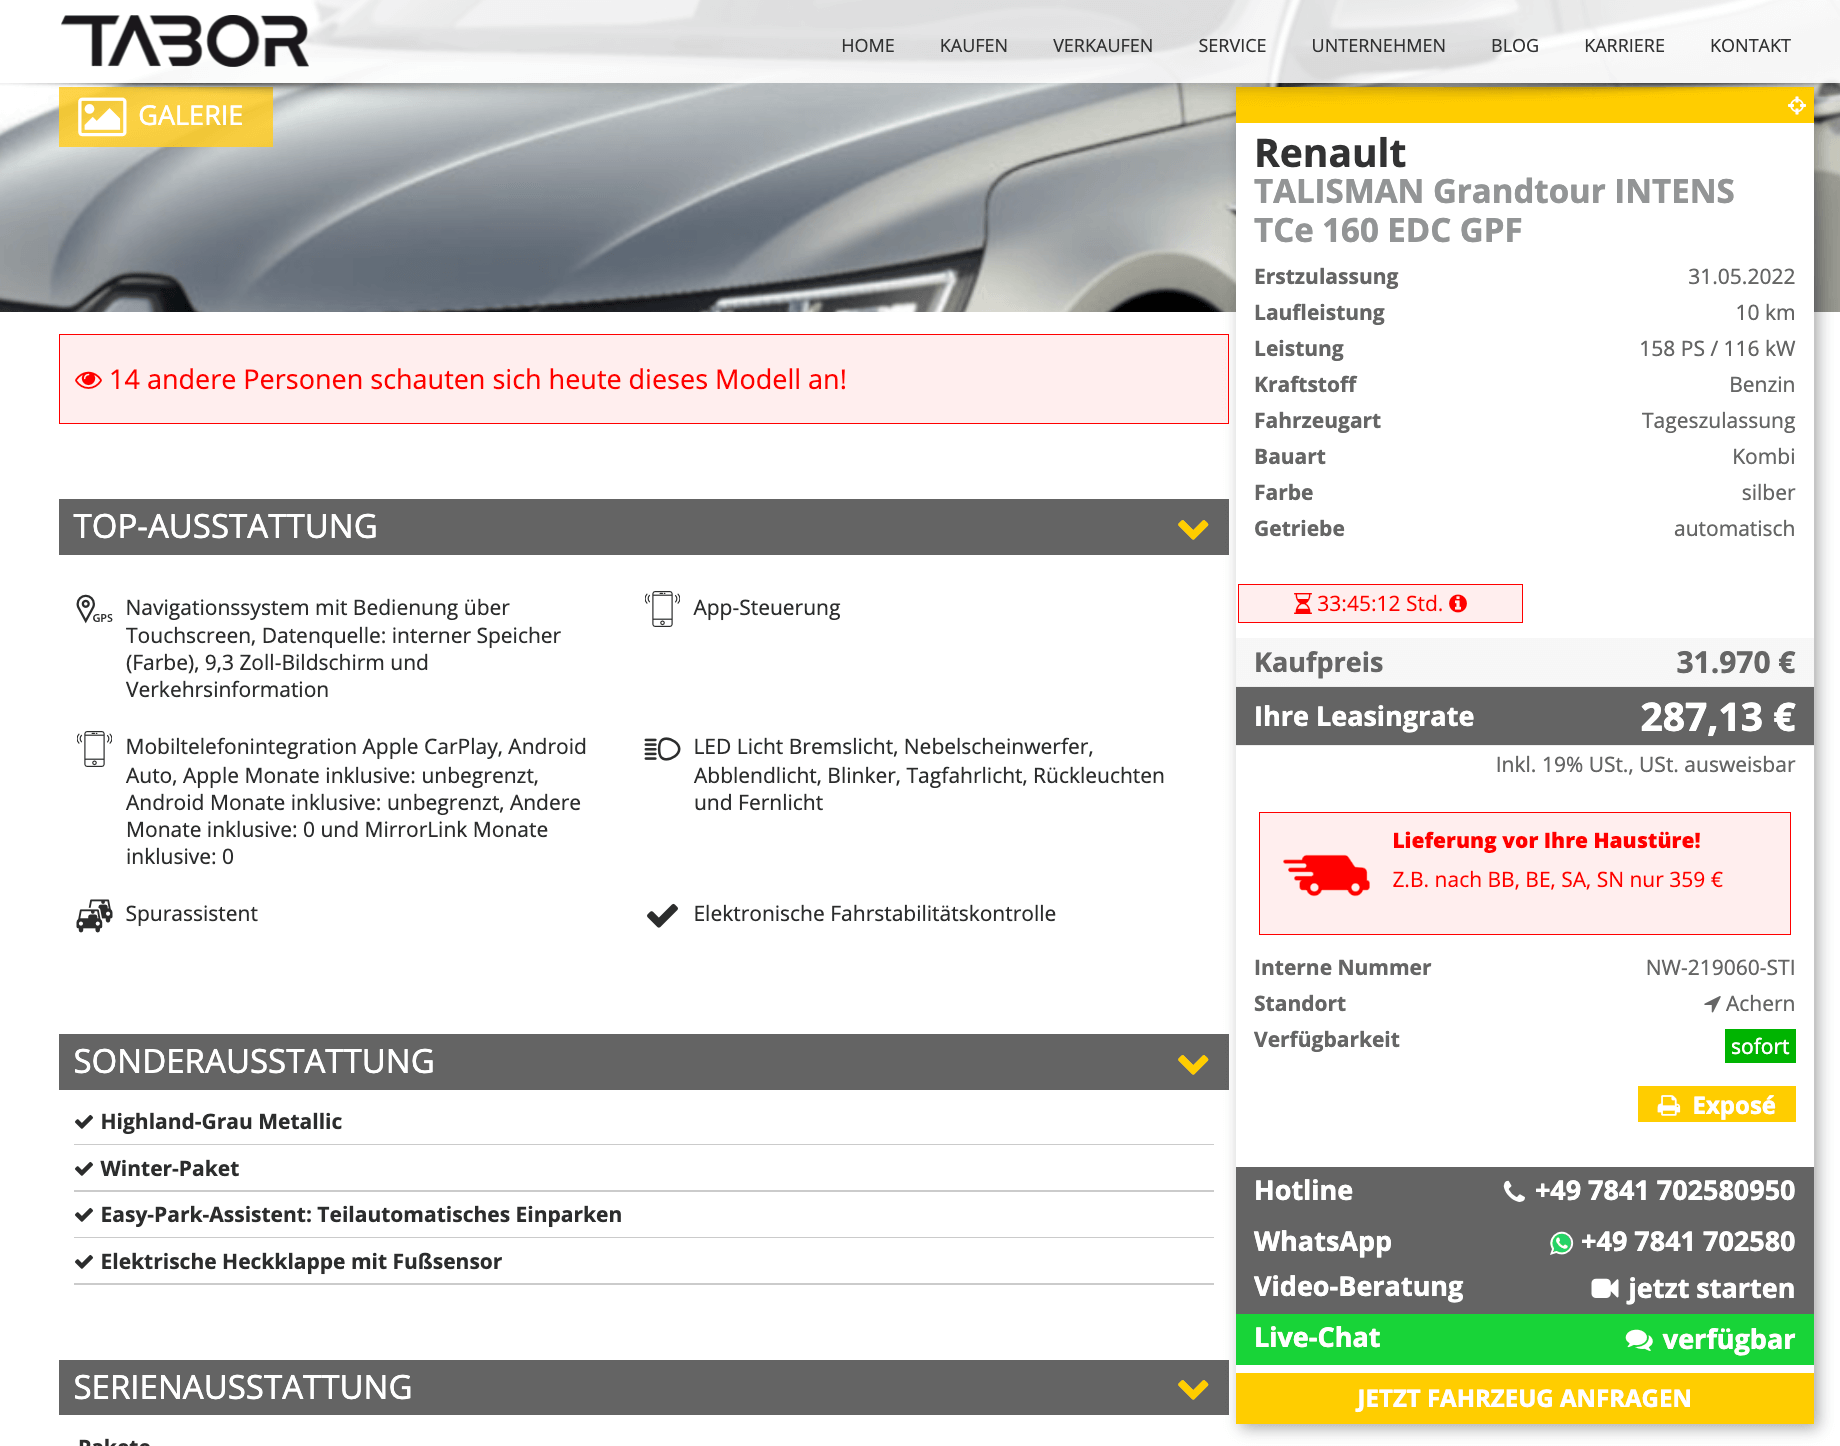The width and height of the screenshot is (1840, 1446).
Task: Toggle the SERIENAUSSTATTUNG section chevron
Action: (x=1193, y=1389)
